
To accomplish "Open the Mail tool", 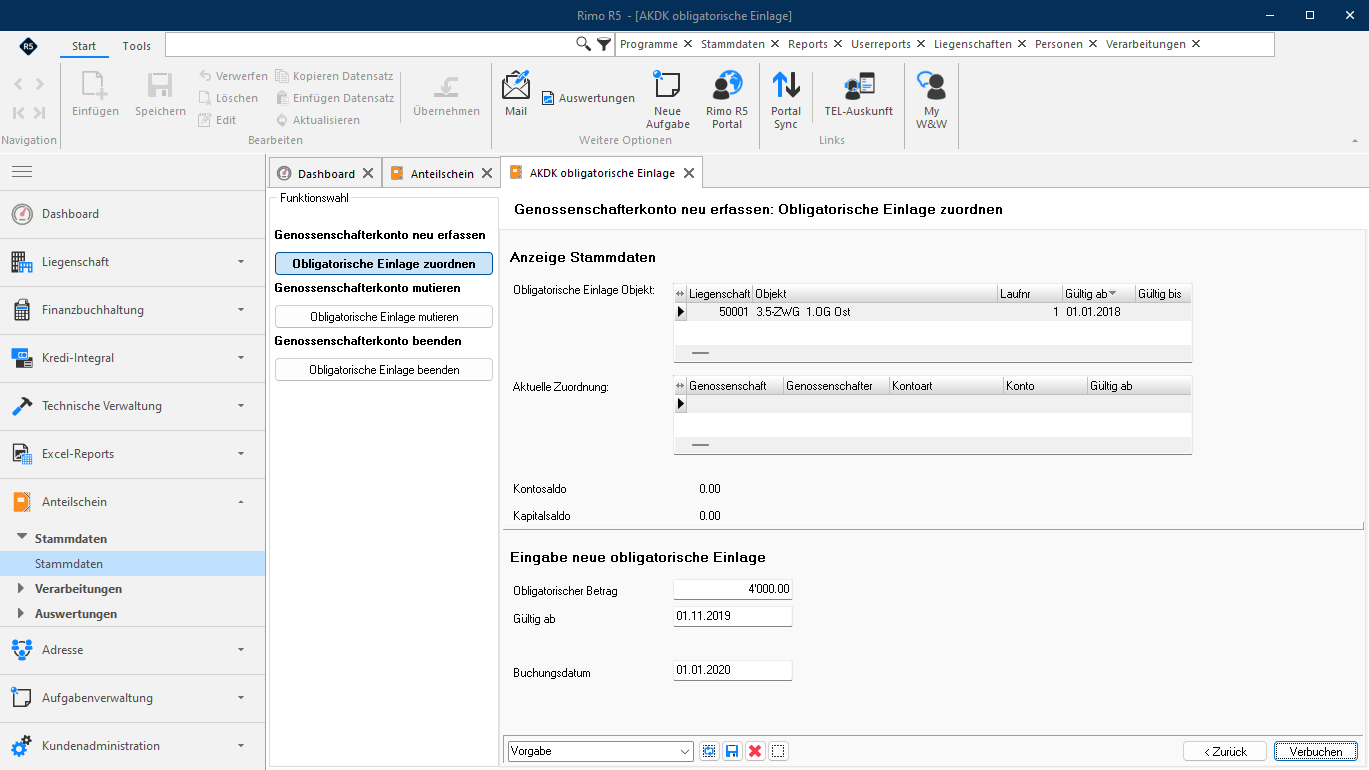I will point(515,94).
